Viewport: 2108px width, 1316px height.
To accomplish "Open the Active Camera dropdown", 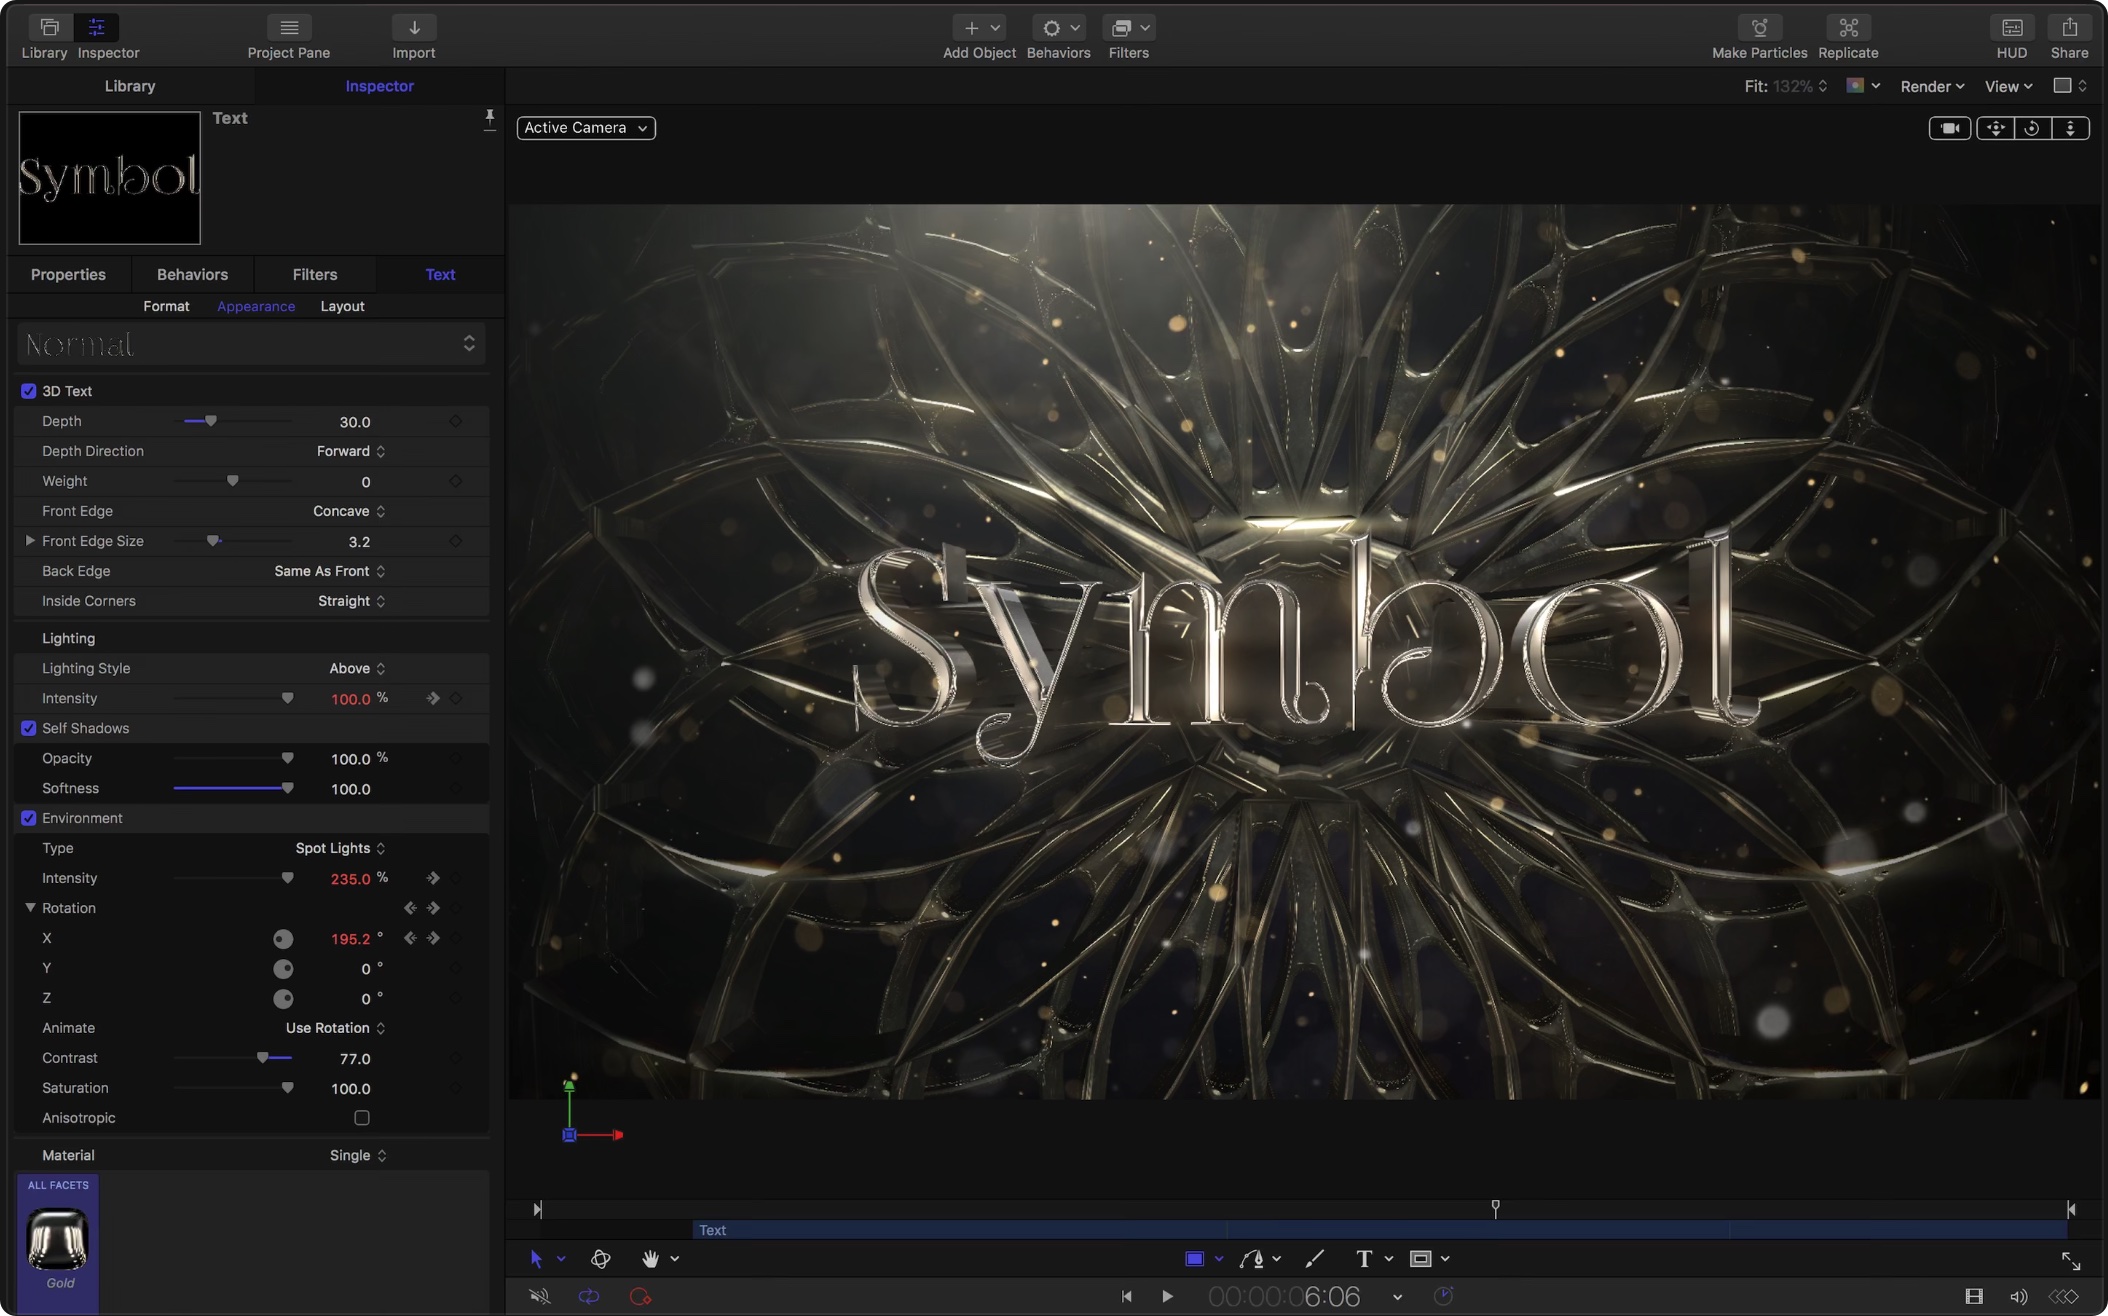I will click(586, 128).
